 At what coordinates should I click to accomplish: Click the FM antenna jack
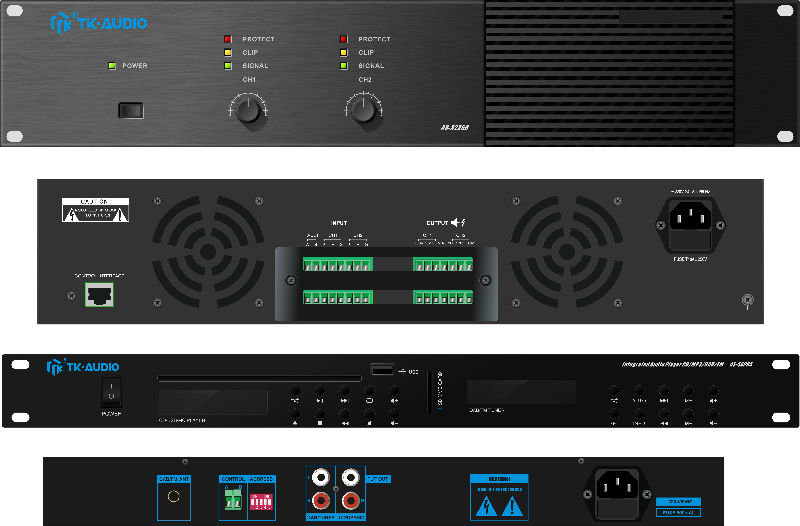(173, 495)
